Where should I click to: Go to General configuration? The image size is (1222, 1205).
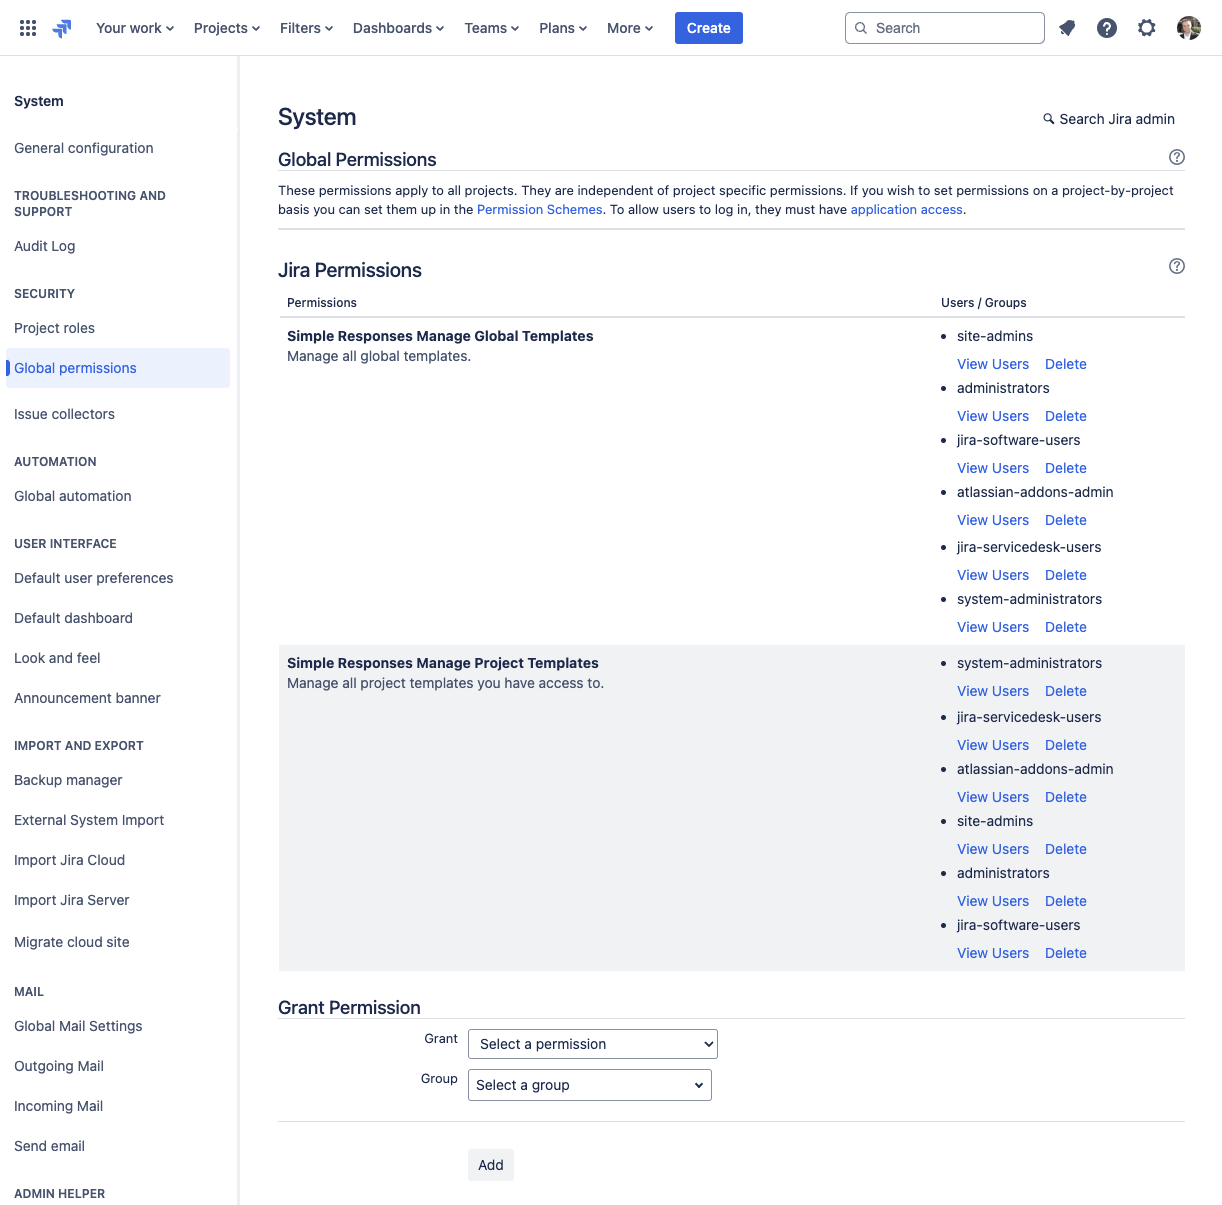pos(84,148)
